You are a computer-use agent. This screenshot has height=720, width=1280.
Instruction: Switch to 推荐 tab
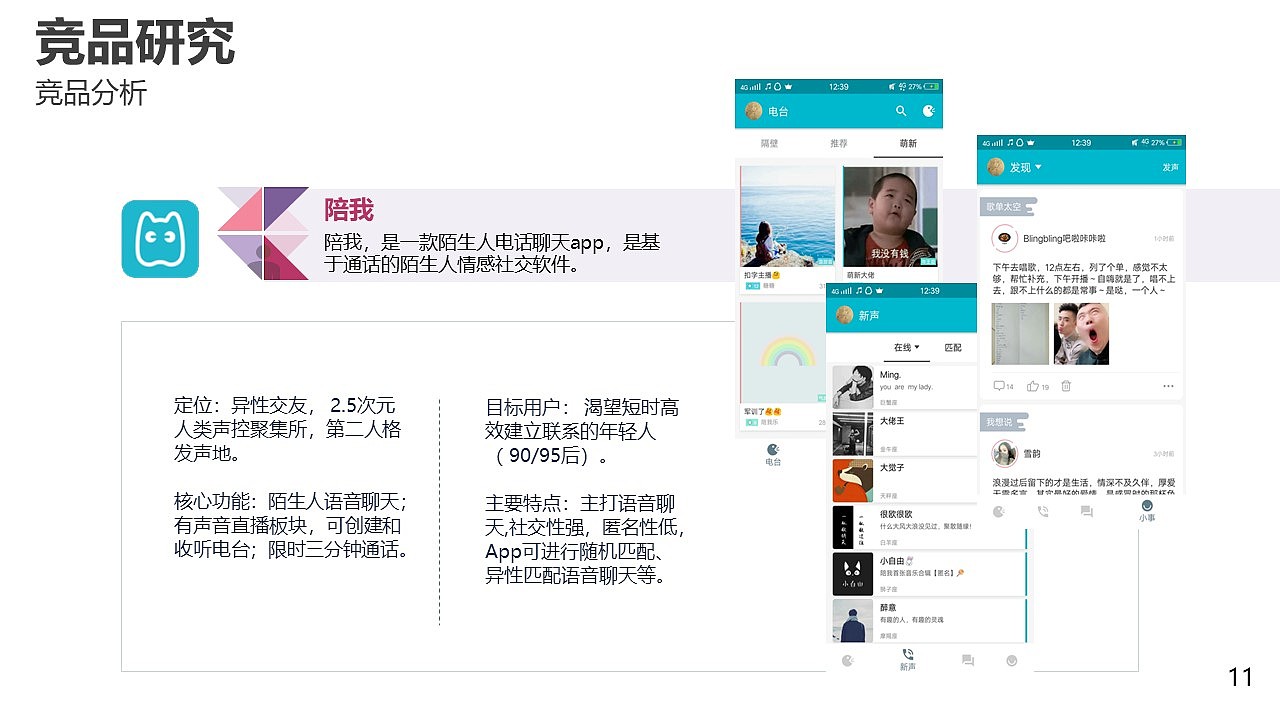click(x=838, y=143)
